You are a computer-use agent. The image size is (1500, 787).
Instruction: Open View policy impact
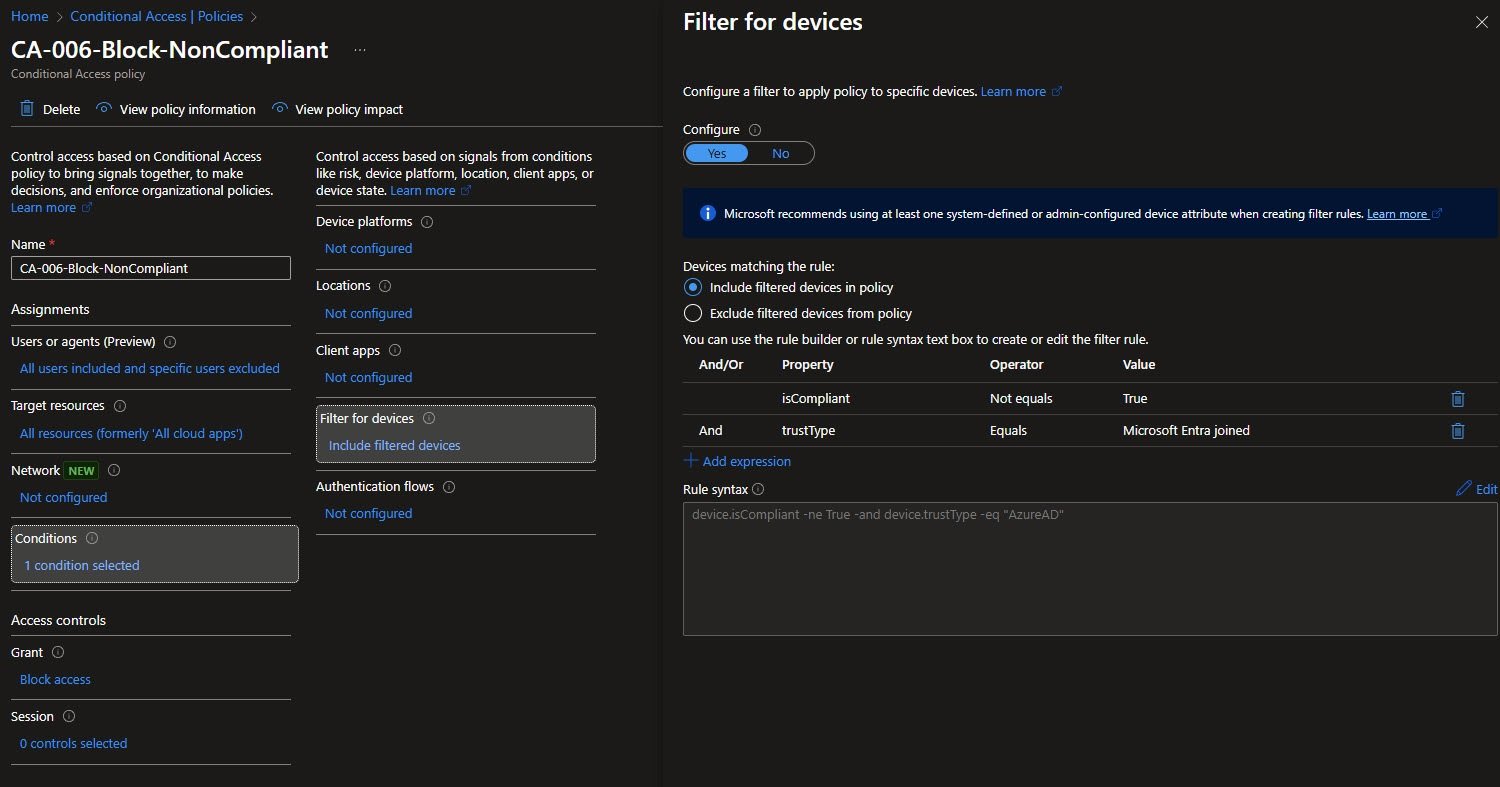348,109
